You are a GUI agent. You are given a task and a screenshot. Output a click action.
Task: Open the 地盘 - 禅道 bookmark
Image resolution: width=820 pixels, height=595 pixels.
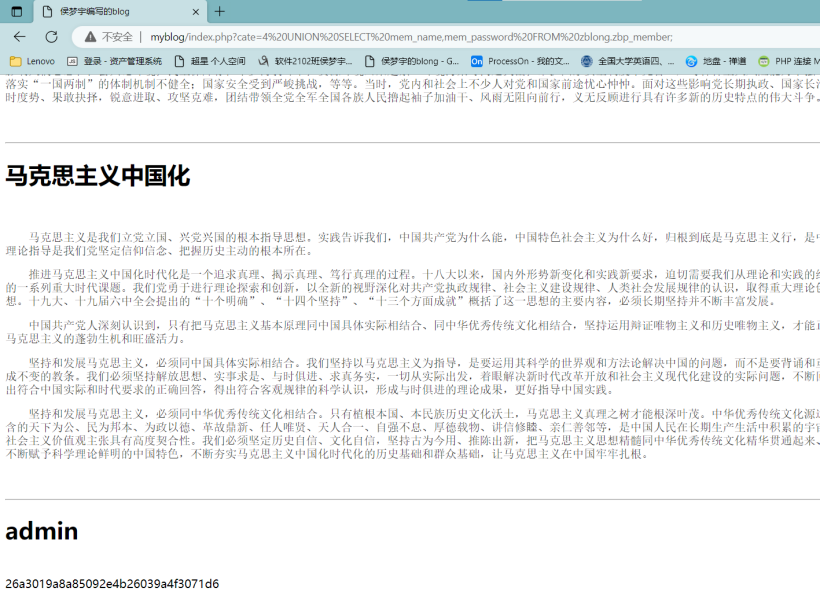[716, 61]
